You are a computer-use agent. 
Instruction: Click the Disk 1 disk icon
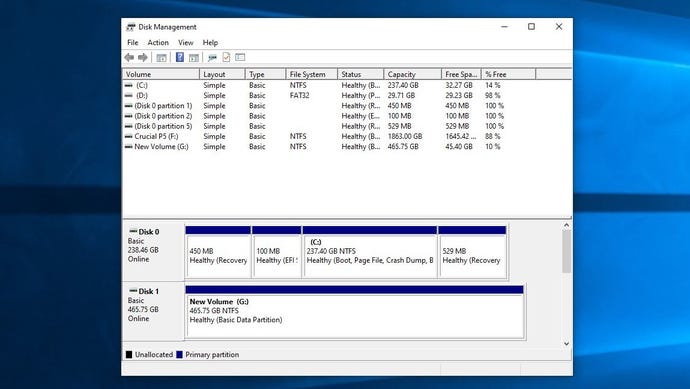133,291
